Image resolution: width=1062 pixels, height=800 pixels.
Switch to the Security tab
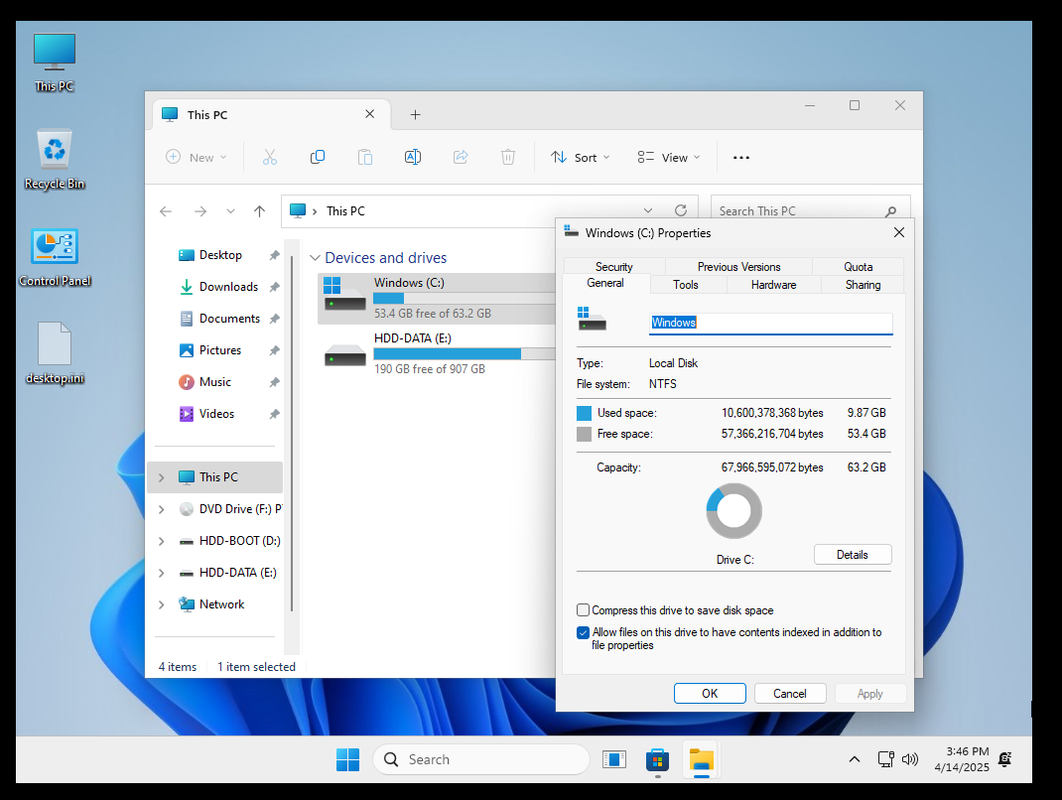coord(614,267)
